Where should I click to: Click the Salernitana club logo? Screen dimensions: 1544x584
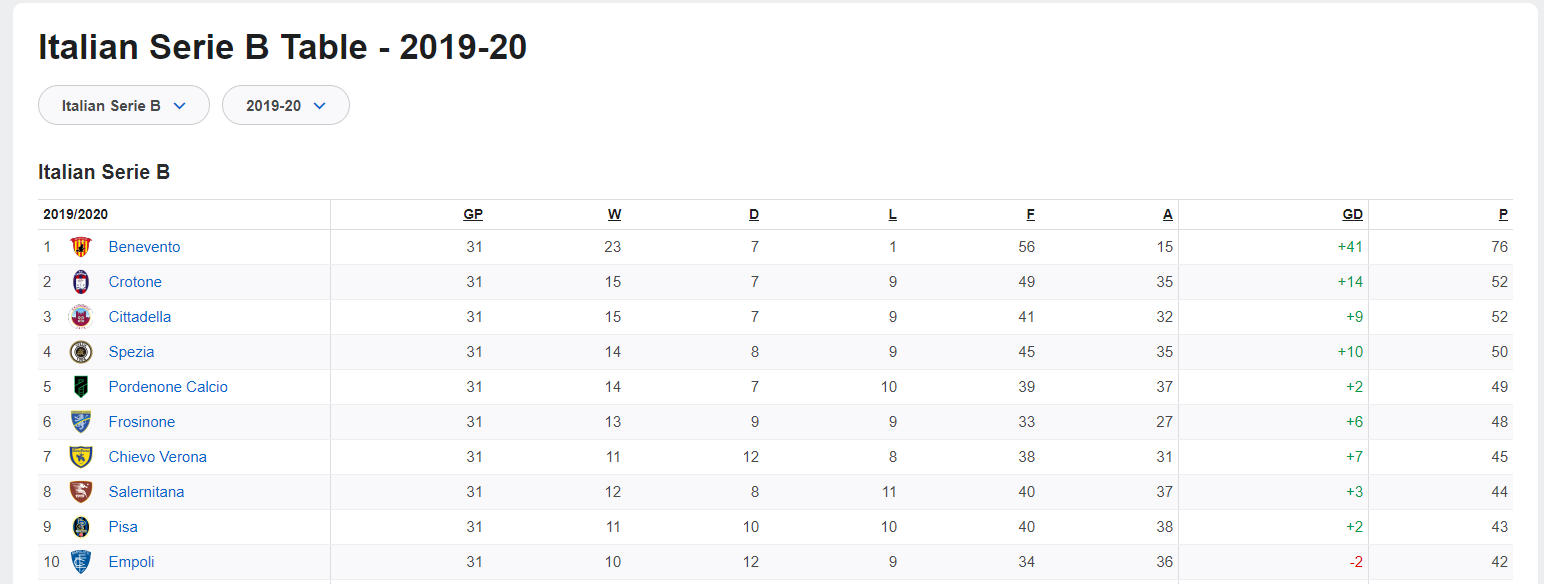[81, 492]
